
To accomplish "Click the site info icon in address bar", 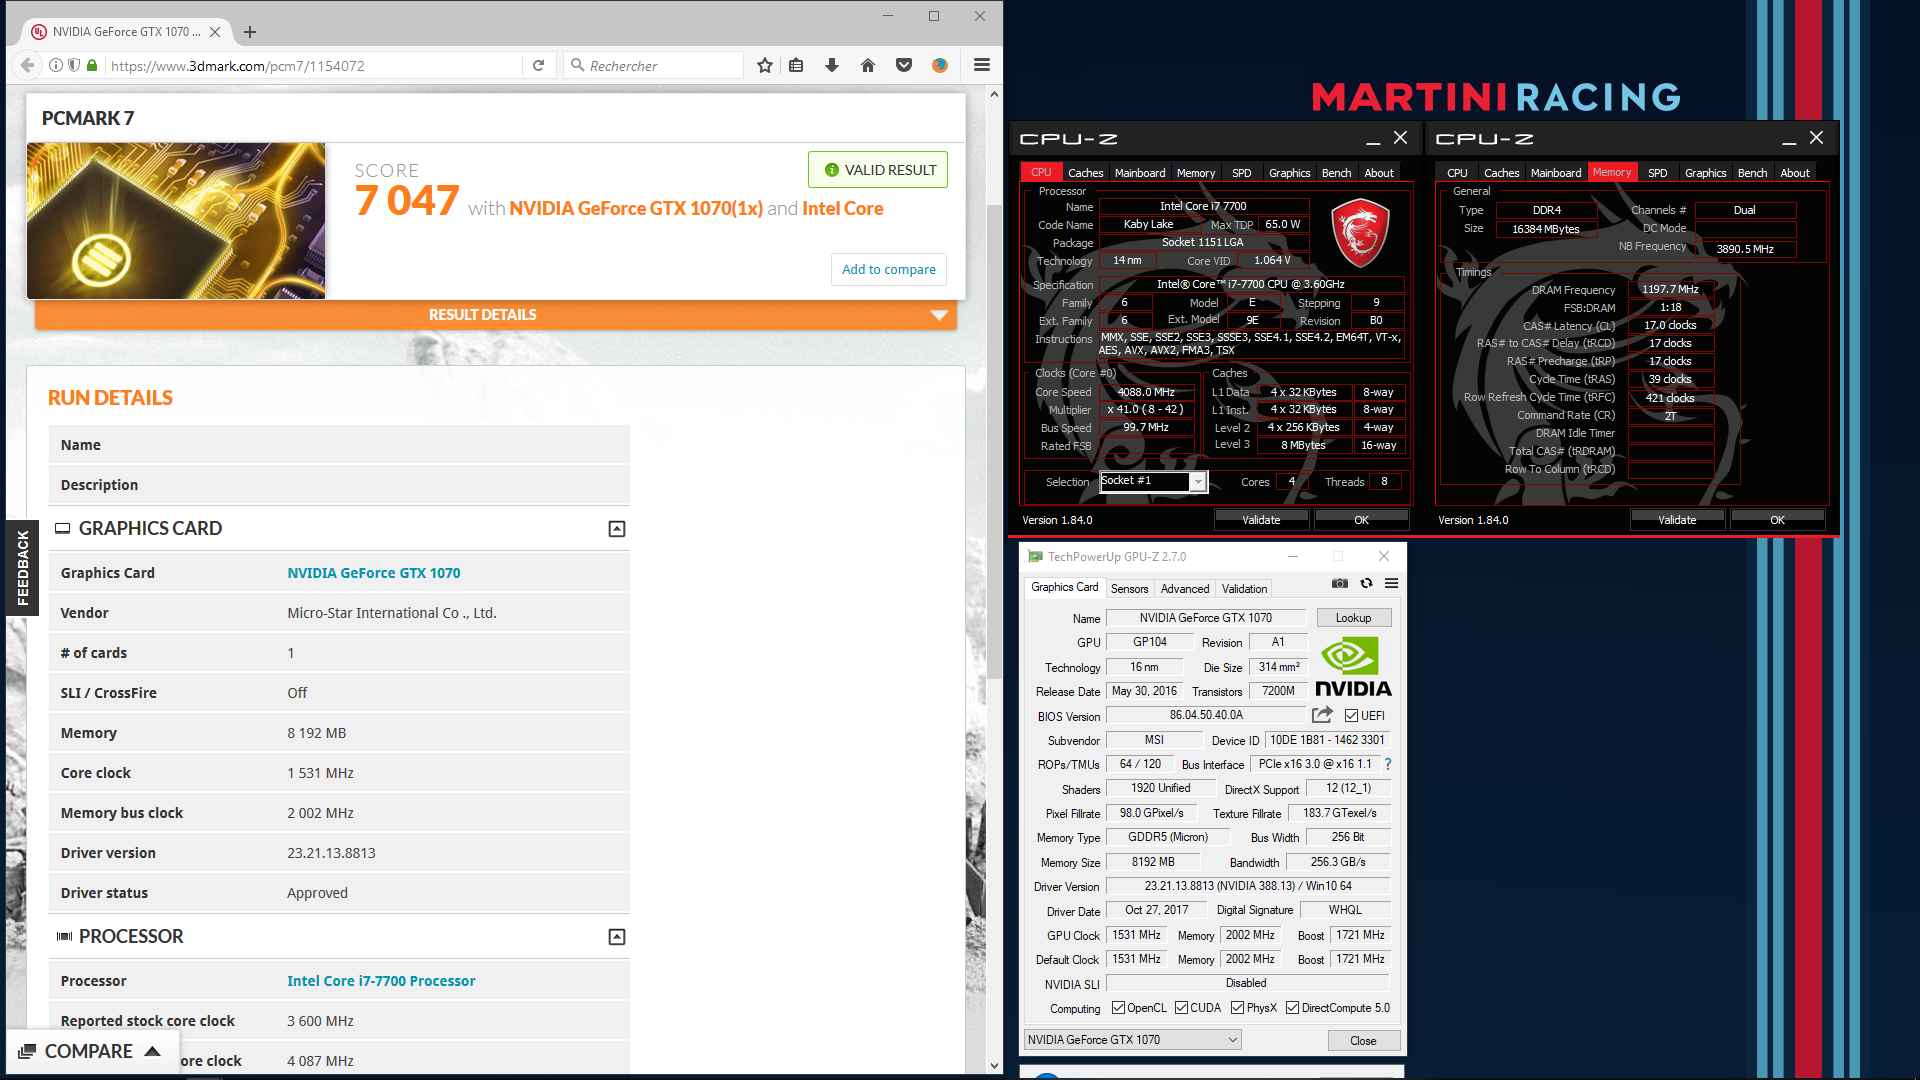I will 56,65.
